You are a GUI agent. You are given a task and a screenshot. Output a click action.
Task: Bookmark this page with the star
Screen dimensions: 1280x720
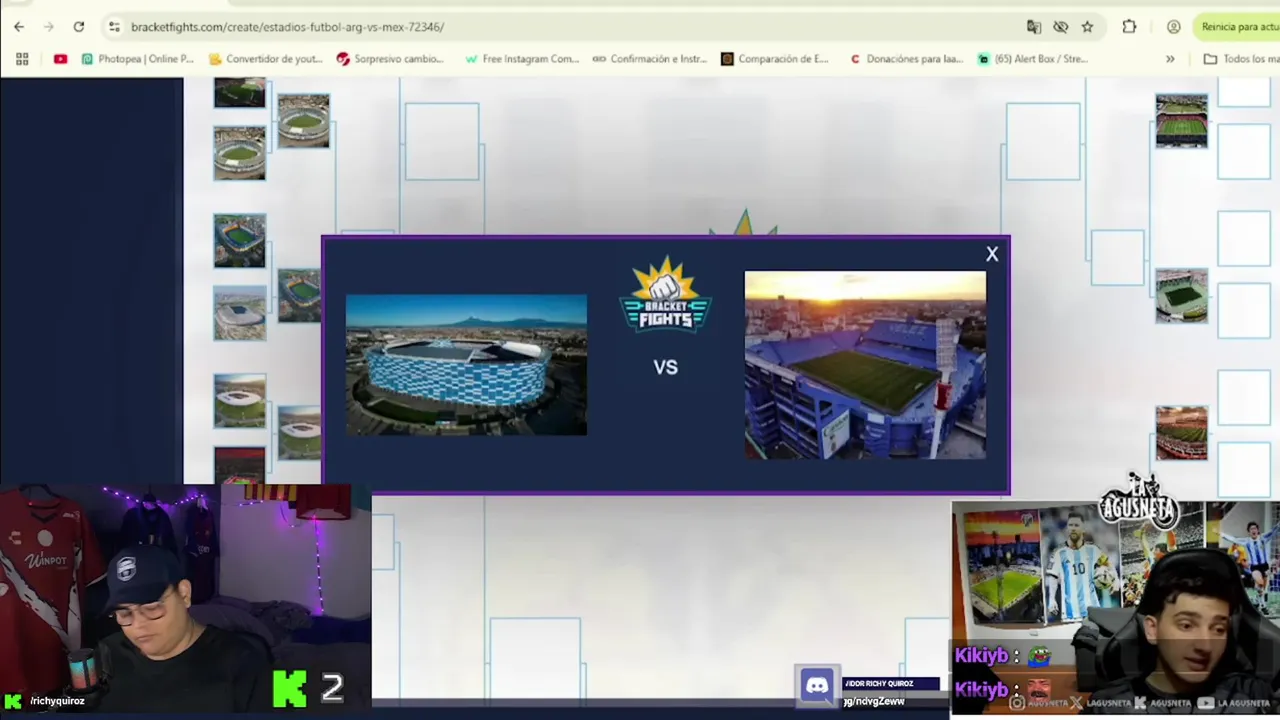[x=1087, y=27]
